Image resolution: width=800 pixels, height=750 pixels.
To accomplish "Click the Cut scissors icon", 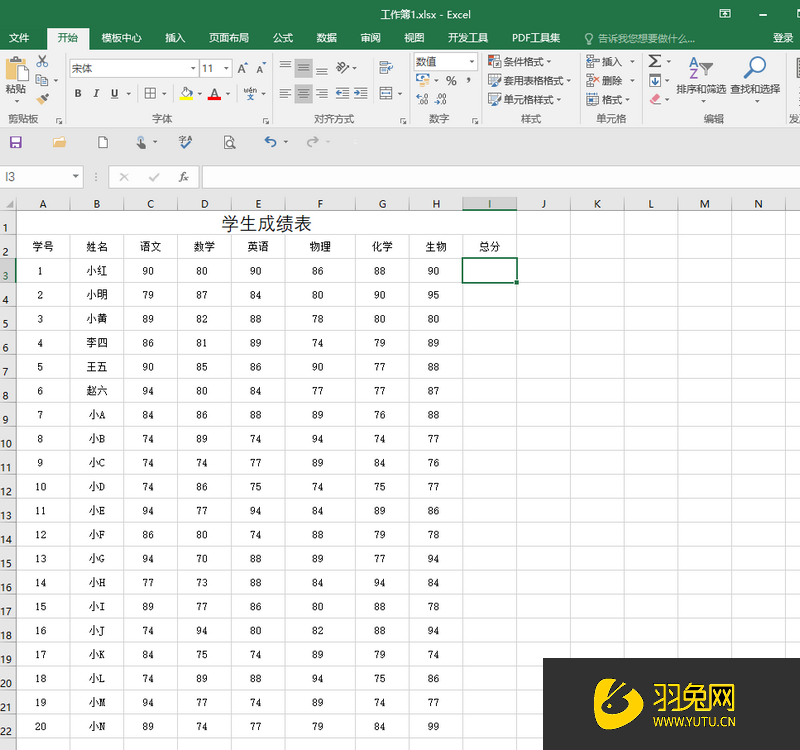I will pyautogui.click(x=42, y=61).
